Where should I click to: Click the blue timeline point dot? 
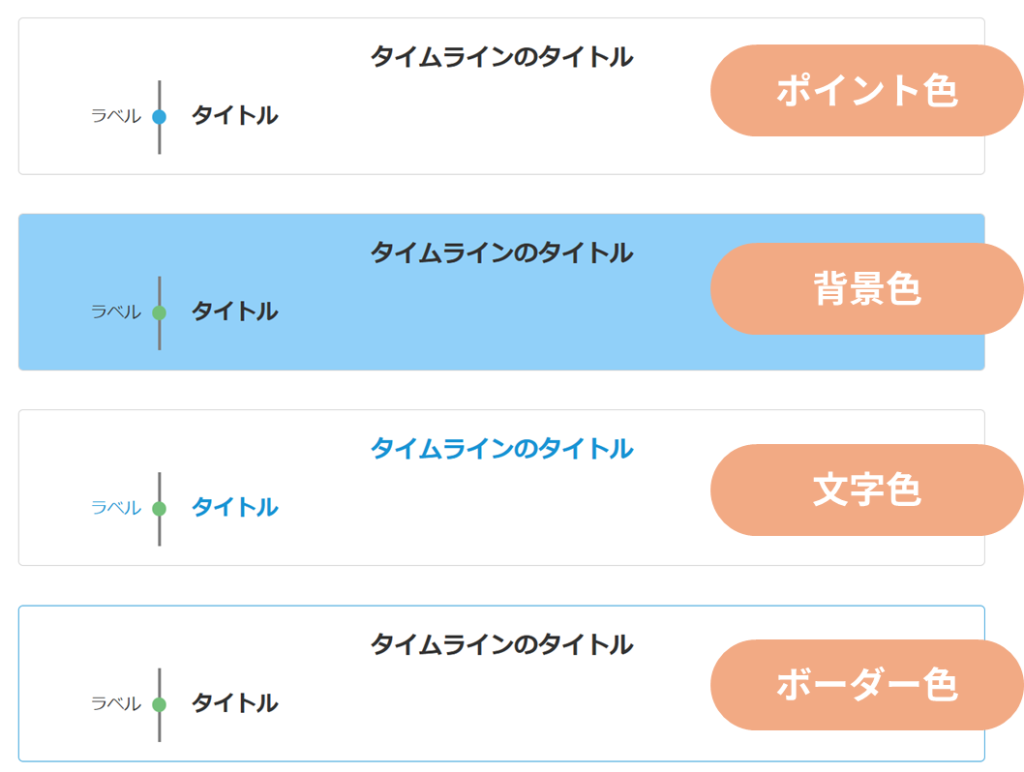(159, 117)
